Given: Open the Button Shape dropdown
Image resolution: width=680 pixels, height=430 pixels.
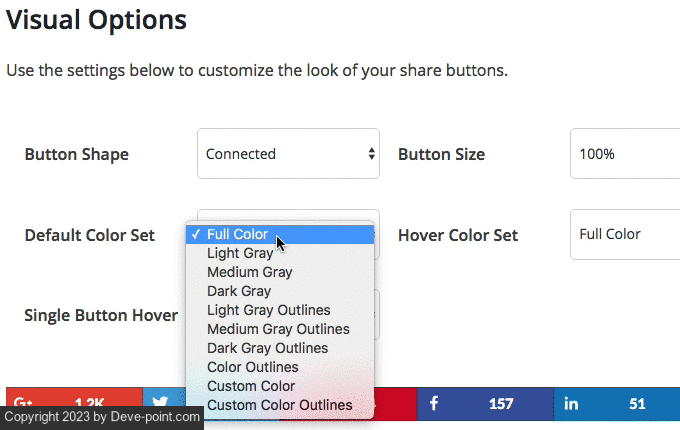Looking at the screenshot, I should point(288,154).
